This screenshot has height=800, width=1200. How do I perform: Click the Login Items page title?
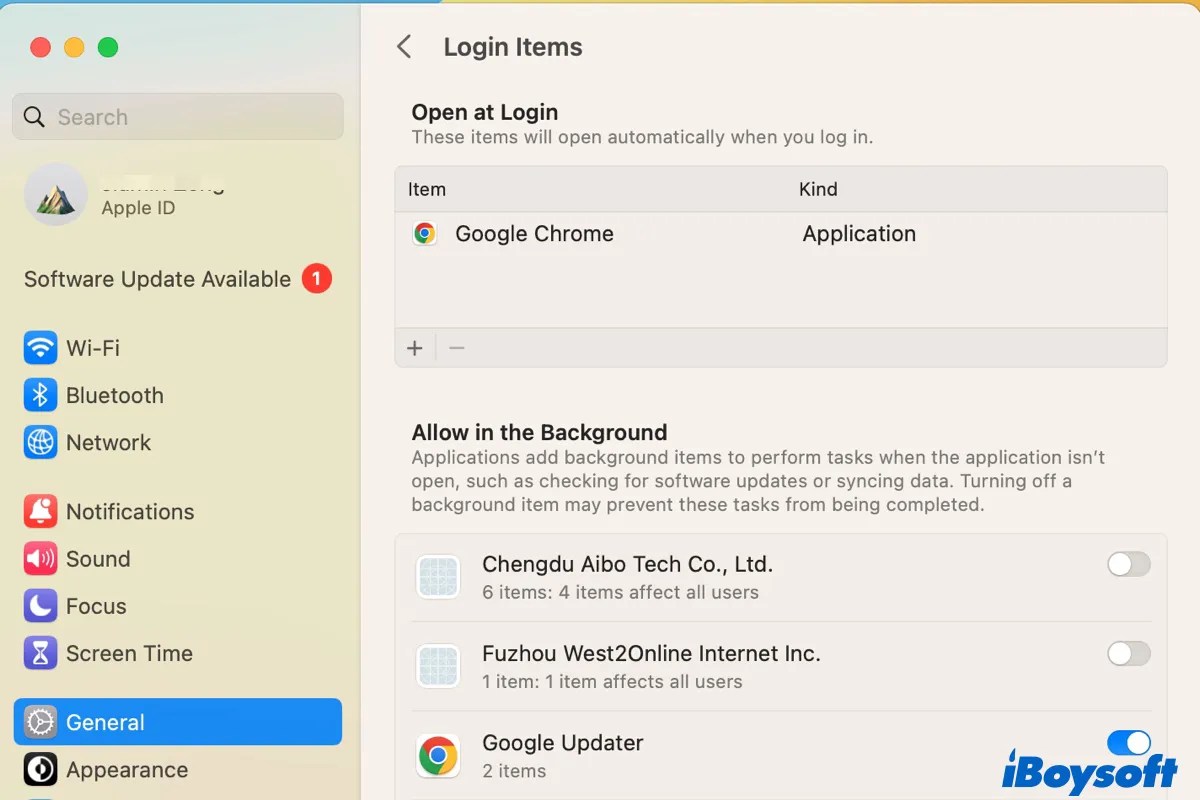[x=513, y=47]
